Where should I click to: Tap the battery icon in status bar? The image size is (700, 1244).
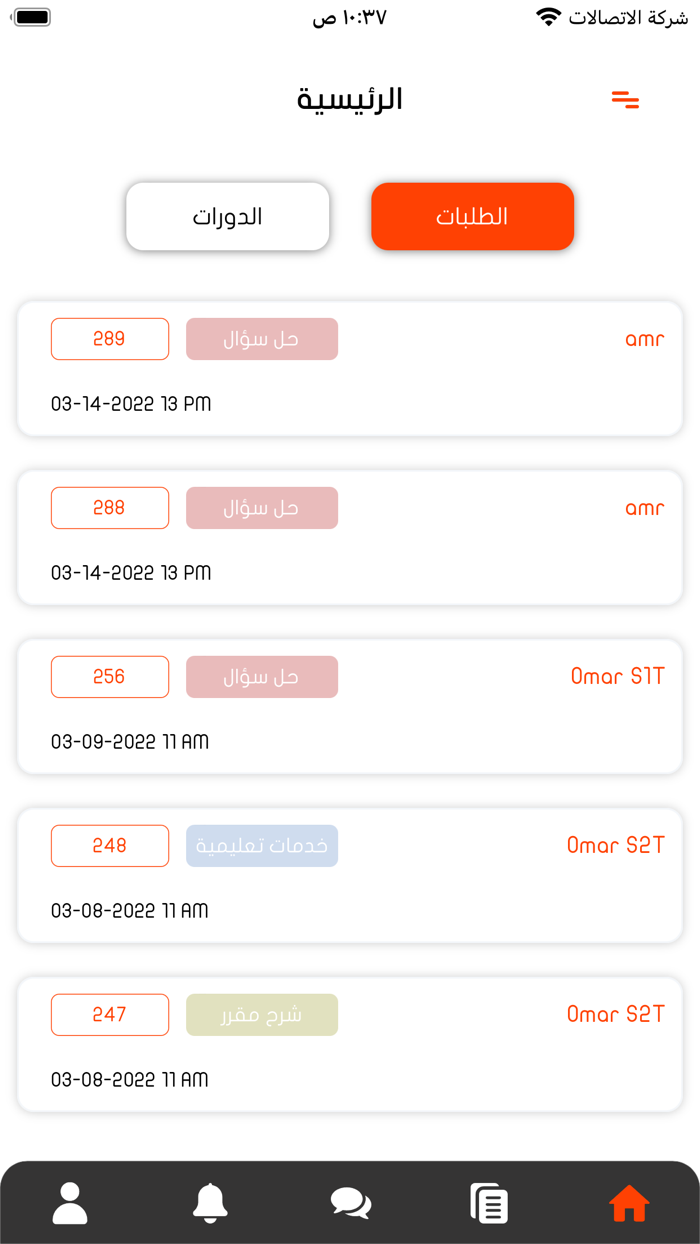pyautogui.click(x=33, y=17)
